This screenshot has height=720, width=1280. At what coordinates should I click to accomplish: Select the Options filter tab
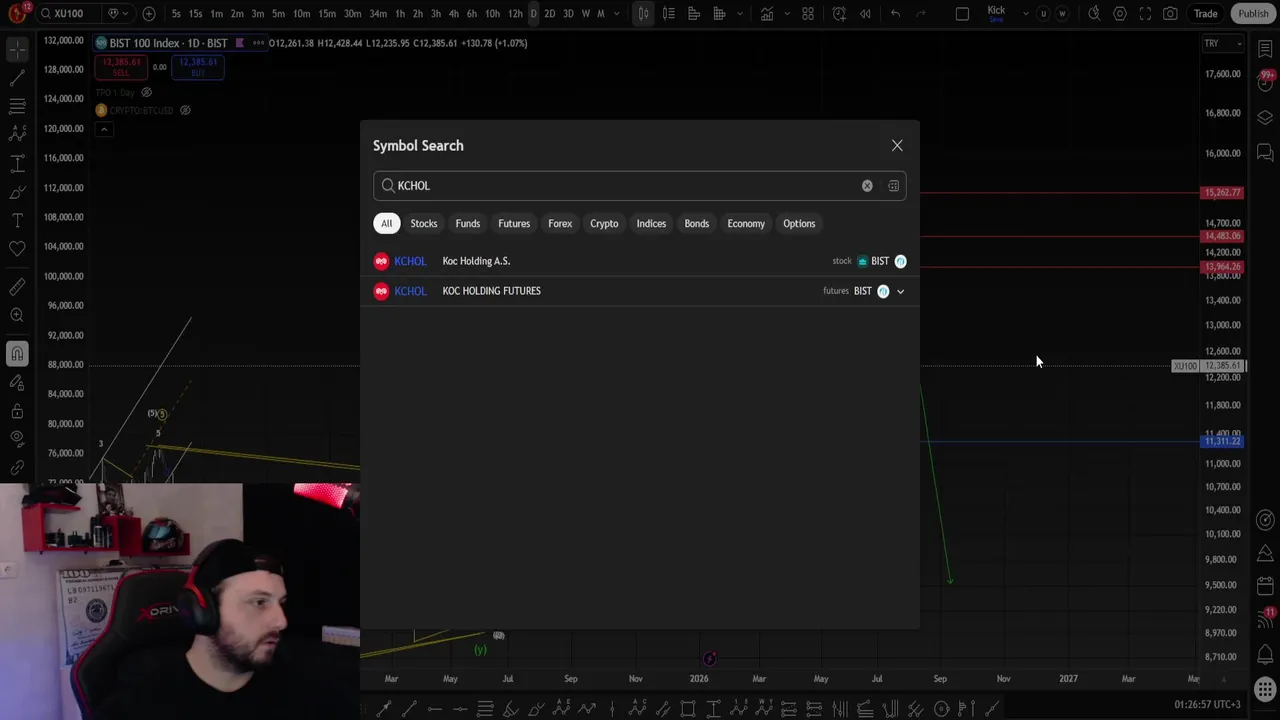click(x=799, y=224)
